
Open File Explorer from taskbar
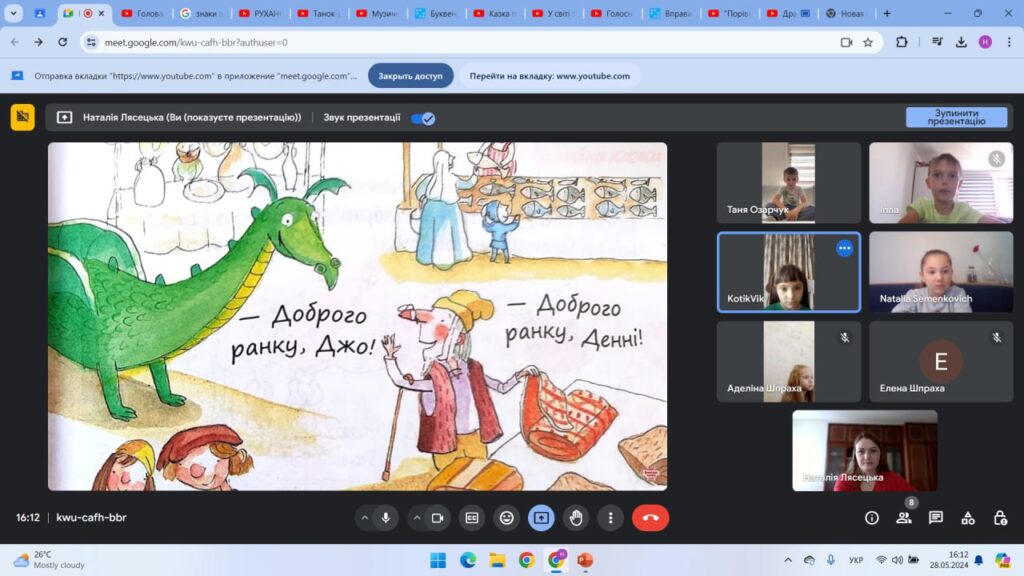pos(498,560)
